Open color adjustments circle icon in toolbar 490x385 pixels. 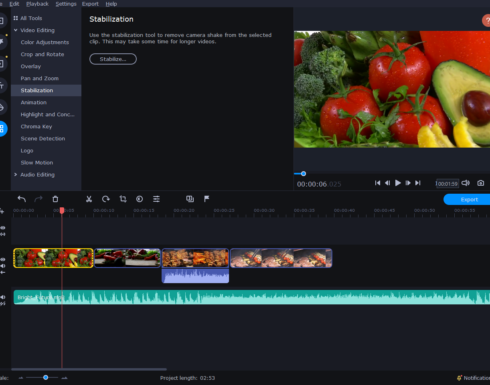tap(139, 199)
